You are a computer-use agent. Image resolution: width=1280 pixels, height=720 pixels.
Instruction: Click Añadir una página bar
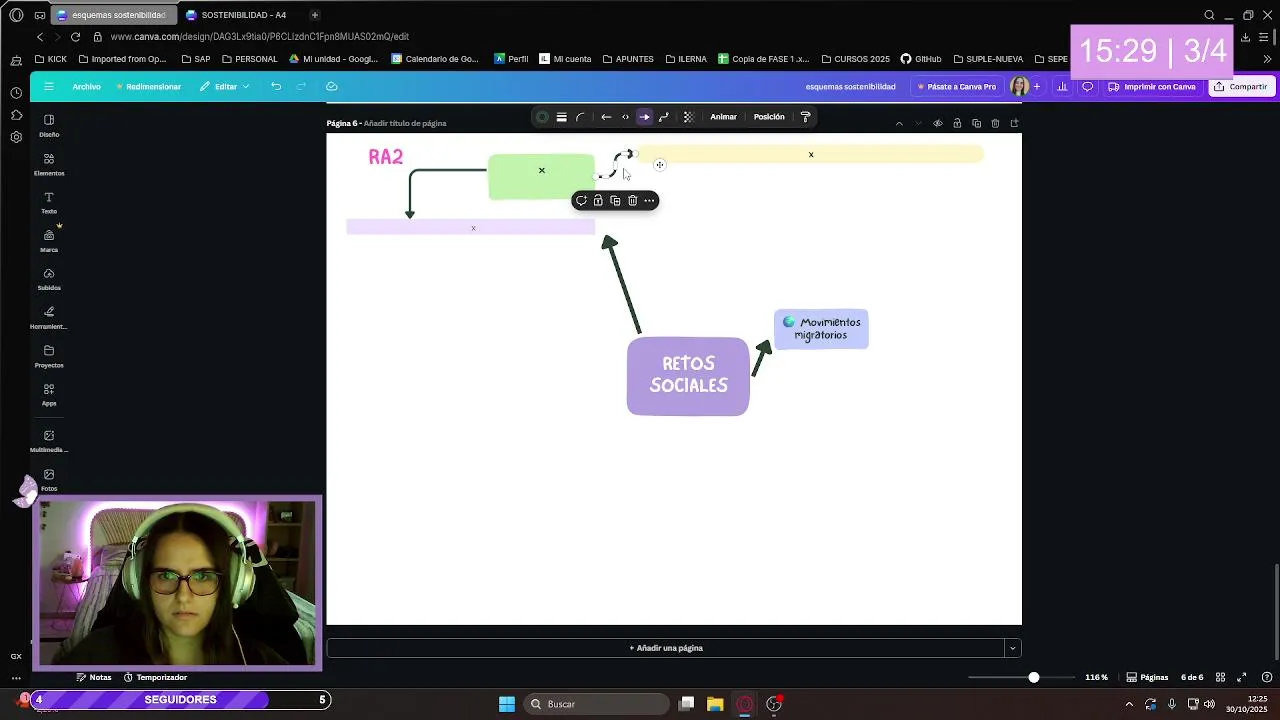(666, 648)
